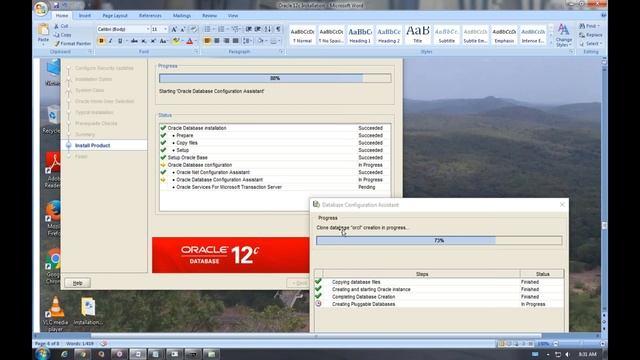Viewport: 640px width, 360px height.
Task: Expand the font color dropdown arrow
Action: (x=195, y=41)
